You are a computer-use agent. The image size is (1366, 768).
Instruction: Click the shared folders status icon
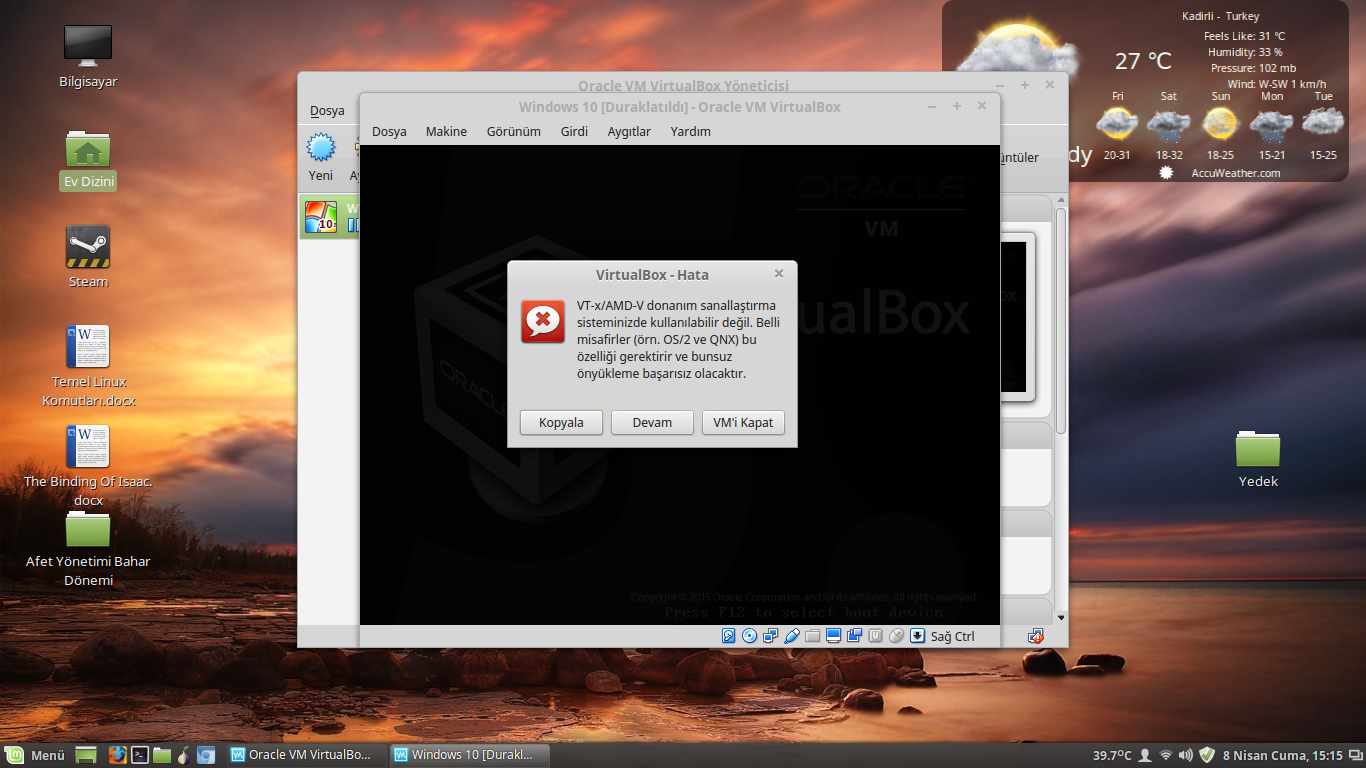813,636
